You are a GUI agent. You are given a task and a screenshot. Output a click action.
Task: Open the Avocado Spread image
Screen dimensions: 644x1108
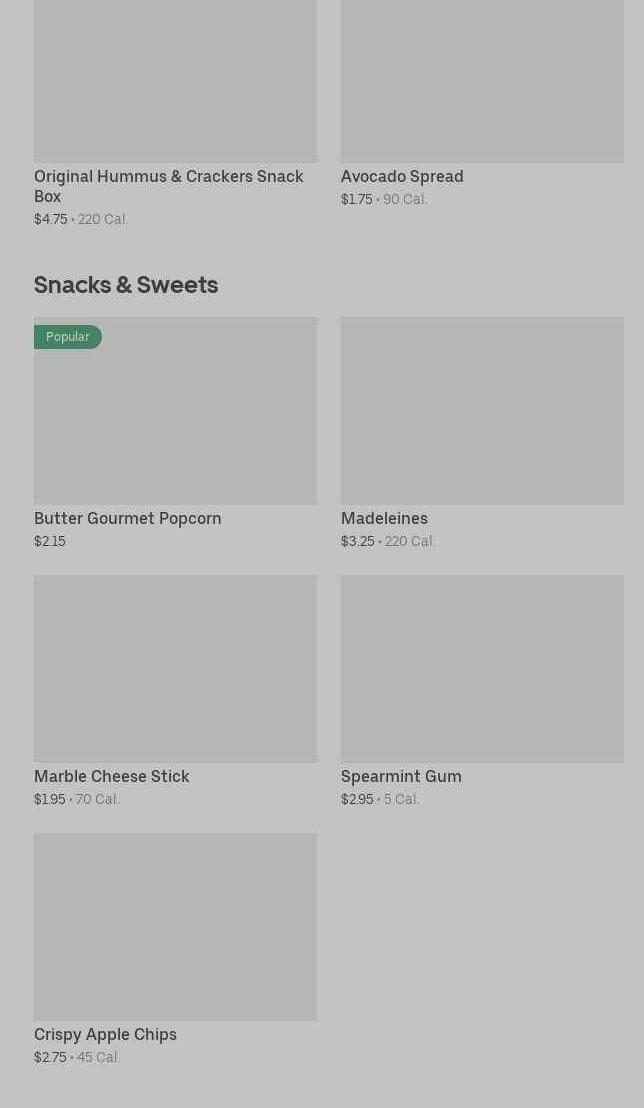[x=482, y=80]
